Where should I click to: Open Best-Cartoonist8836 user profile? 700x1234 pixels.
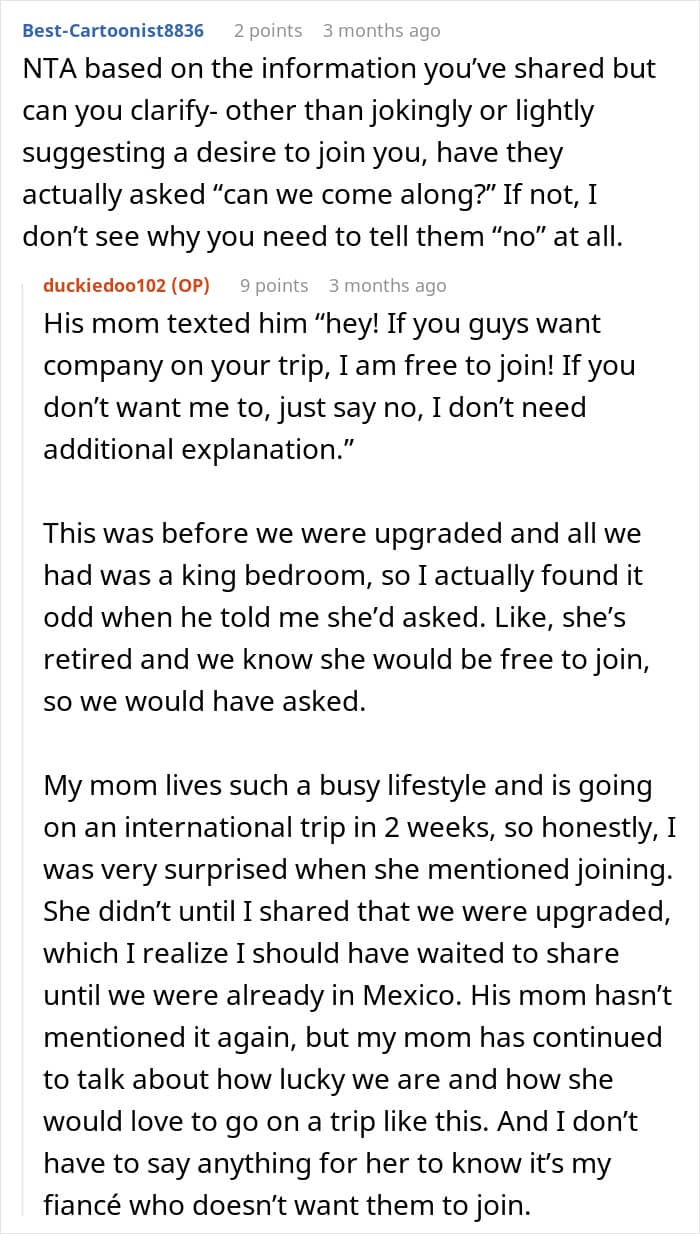(x=113, y=30)
